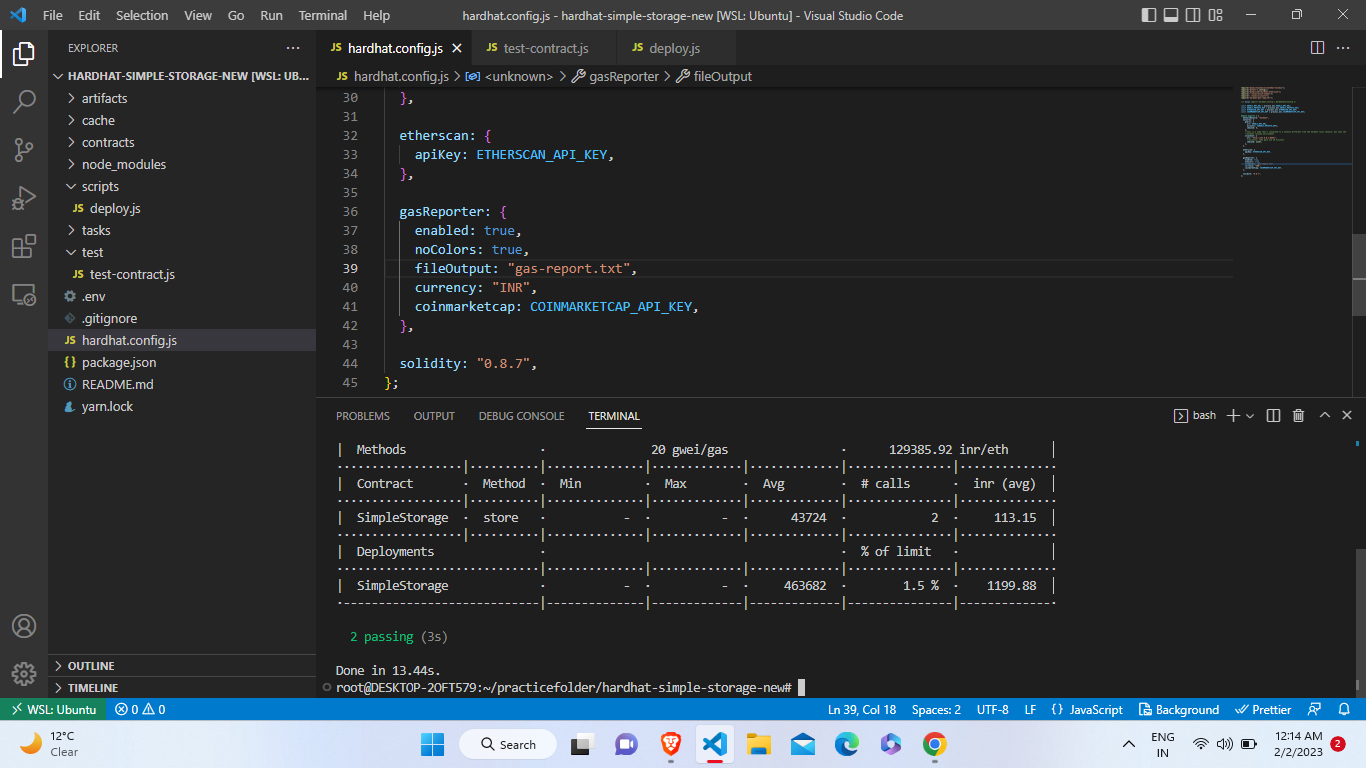Toggle primary side bar layout button
This screenshot has width=1366, height=768.
tap(1150, 15)
